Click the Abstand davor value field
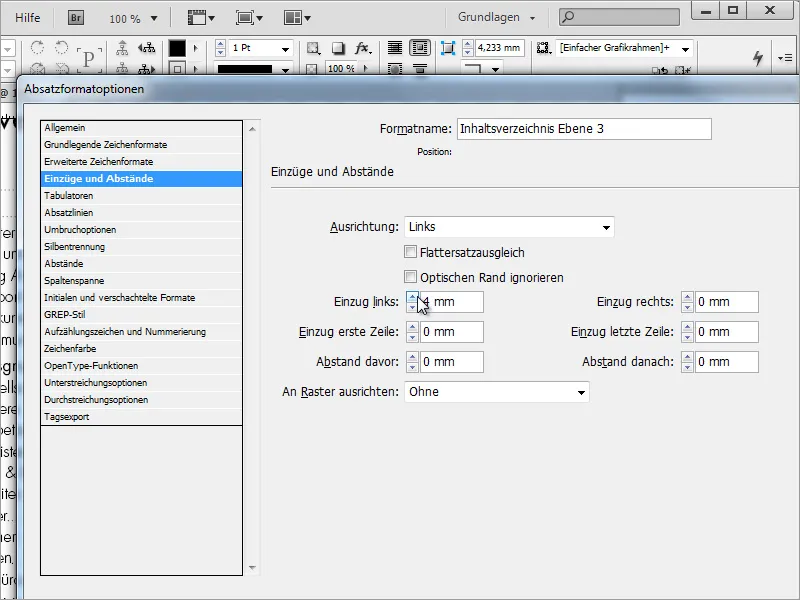800x600 pixels. pyautogui.click(x=452, y=362)
